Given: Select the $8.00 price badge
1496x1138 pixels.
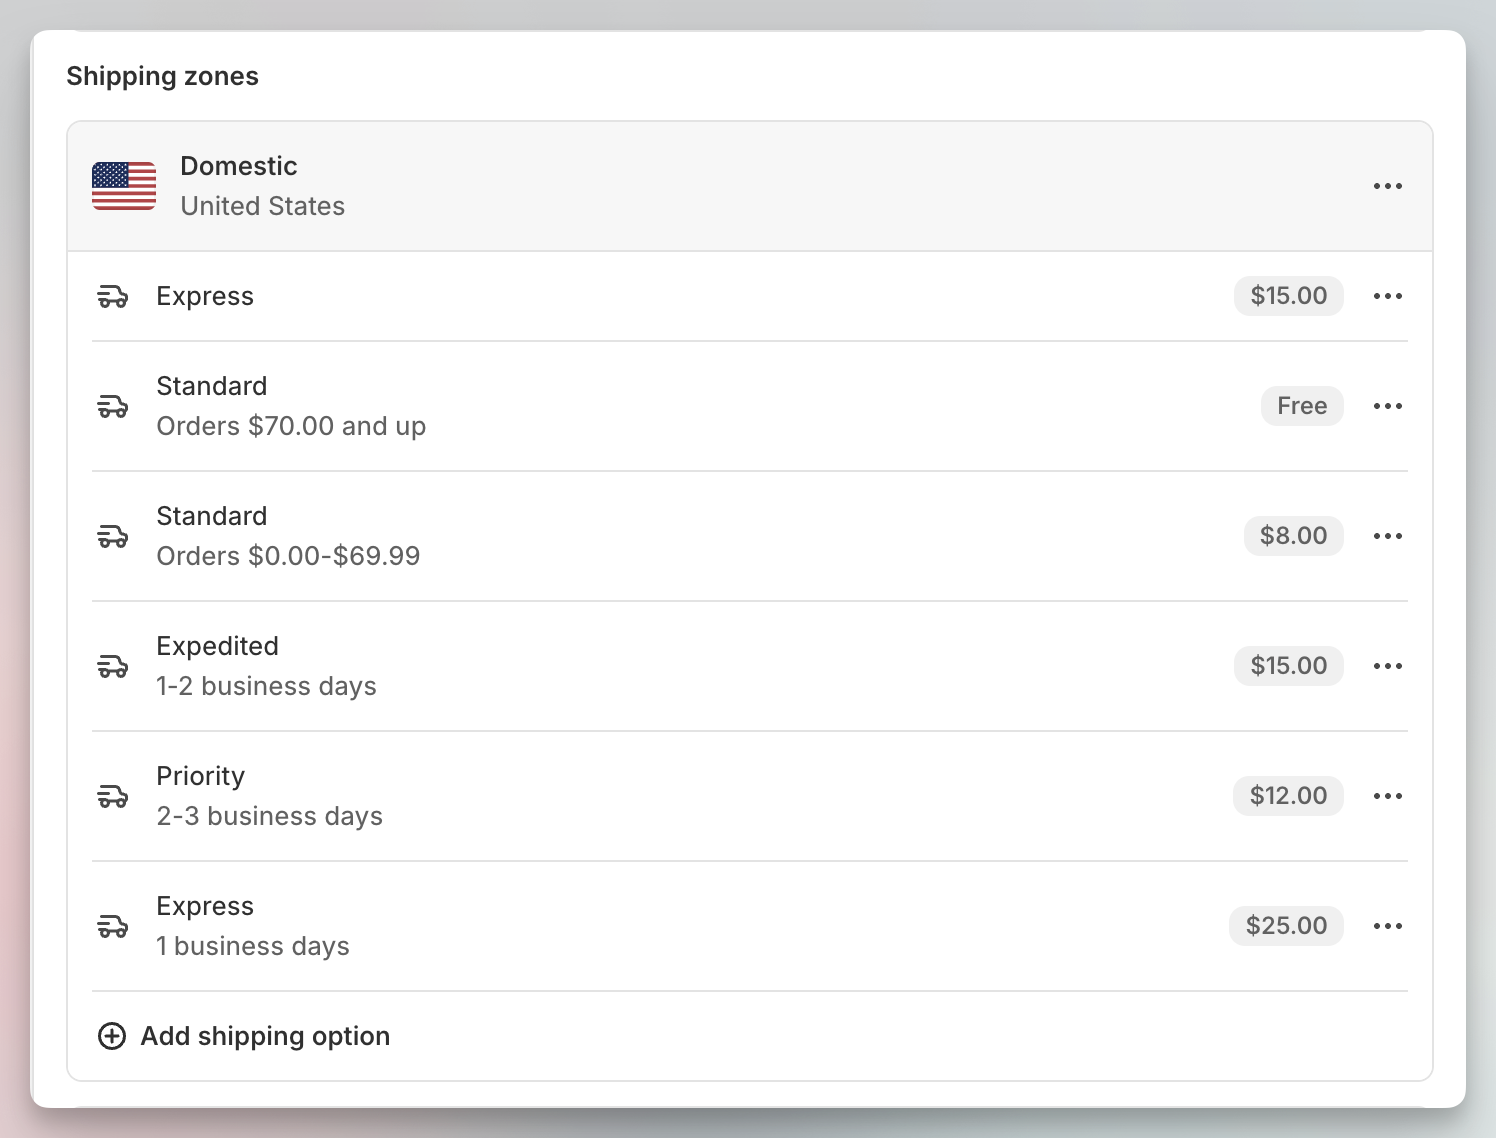Looking at the screenshot, I should 1293,536.
